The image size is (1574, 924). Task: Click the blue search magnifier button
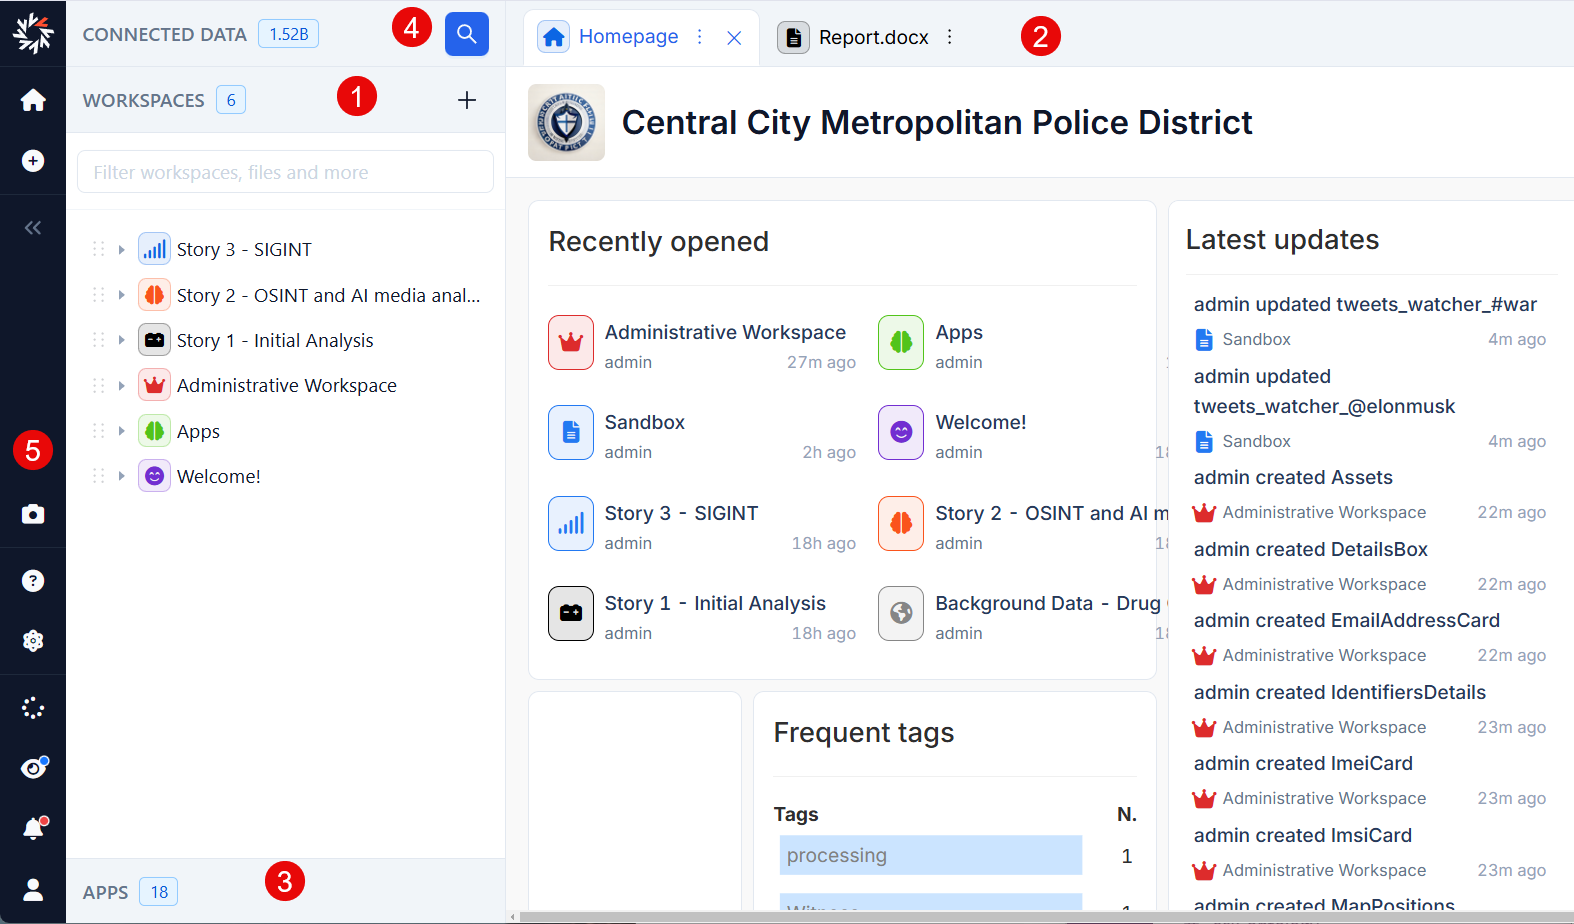[466, 34]
